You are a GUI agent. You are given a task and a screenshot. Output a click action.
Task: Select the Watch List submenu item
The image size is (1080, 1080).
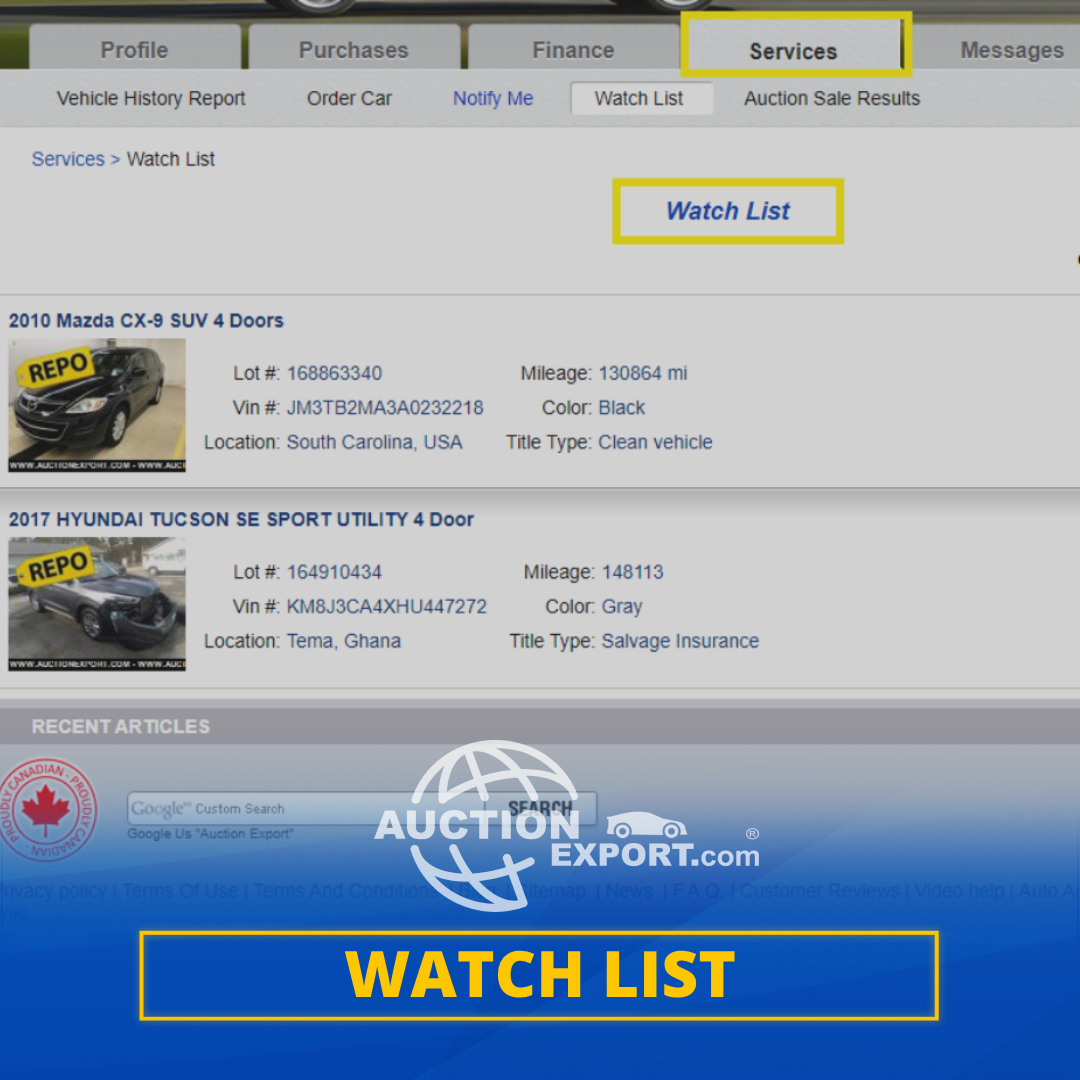point(641,98)
